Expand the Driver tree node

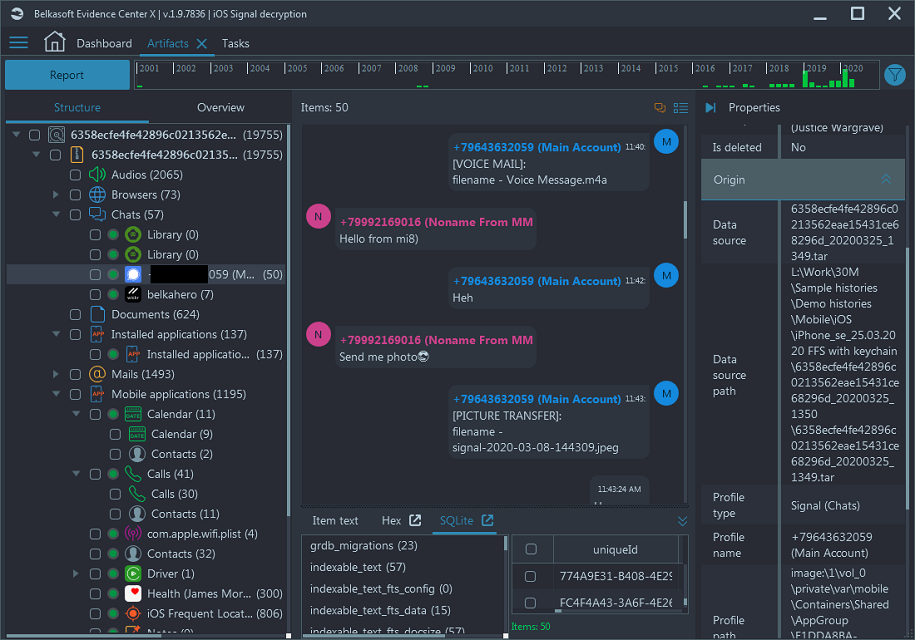click(x=76, y=573)
